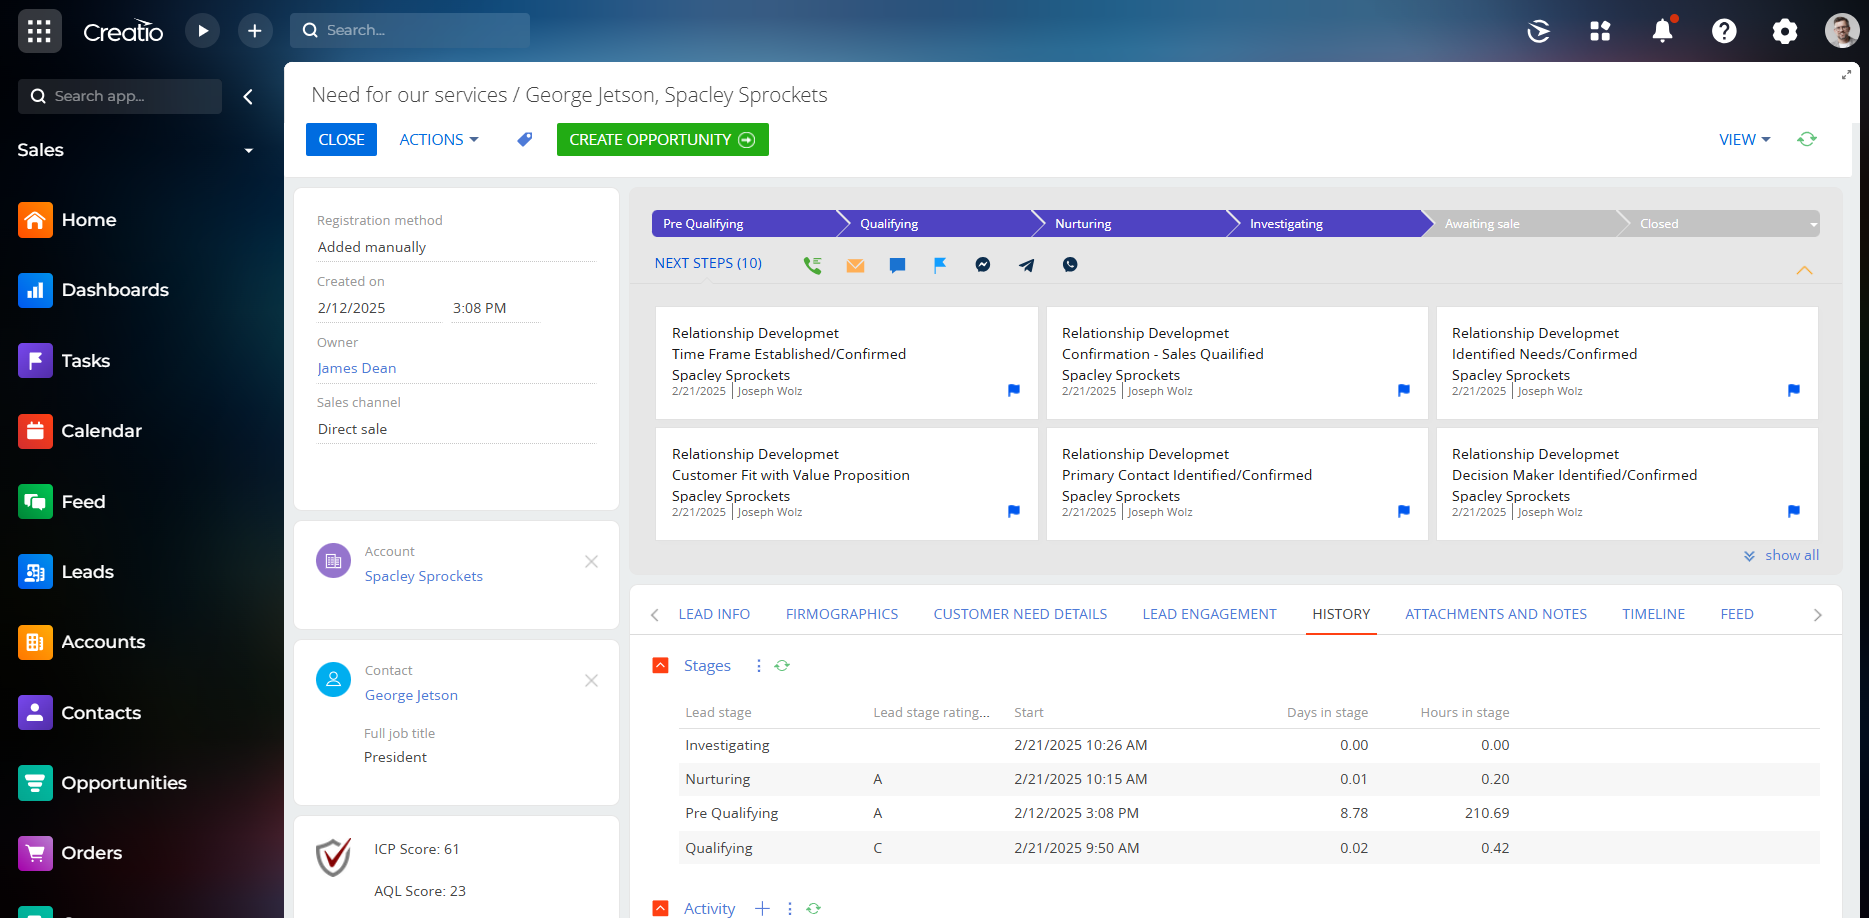
Task: Open Calendar section
Action: coord(80,431)
